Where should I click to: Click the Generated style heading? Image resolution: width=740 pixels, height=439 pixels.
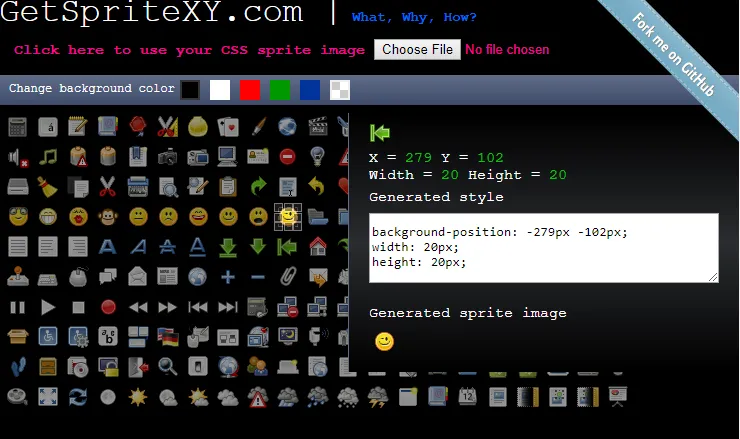click(x=436, y=197)
